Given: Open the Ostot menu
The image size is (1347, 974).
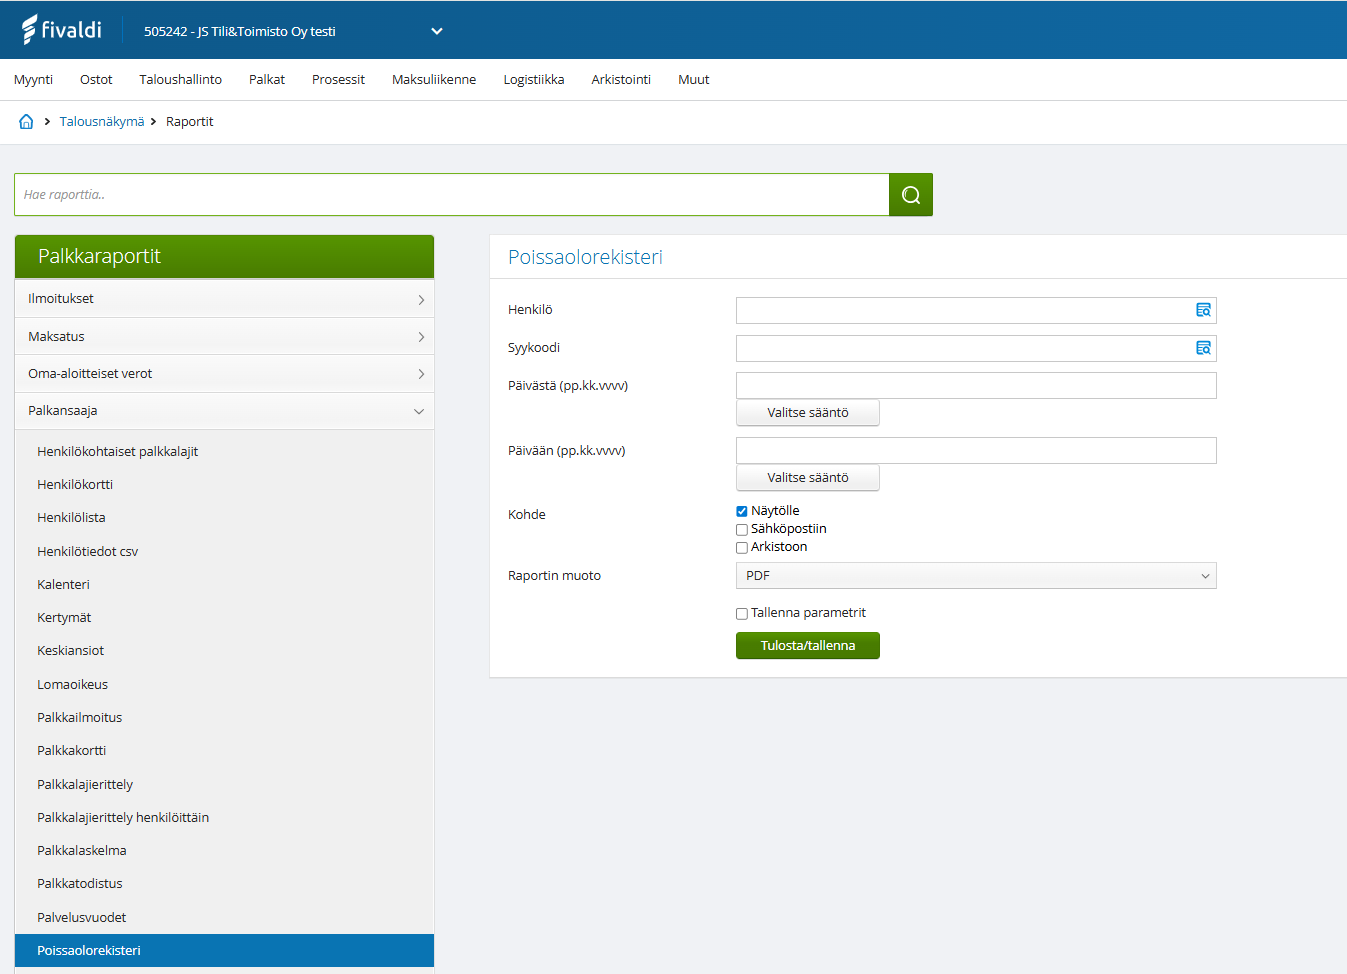Looking at the screenshot, I should click(96, 80).
